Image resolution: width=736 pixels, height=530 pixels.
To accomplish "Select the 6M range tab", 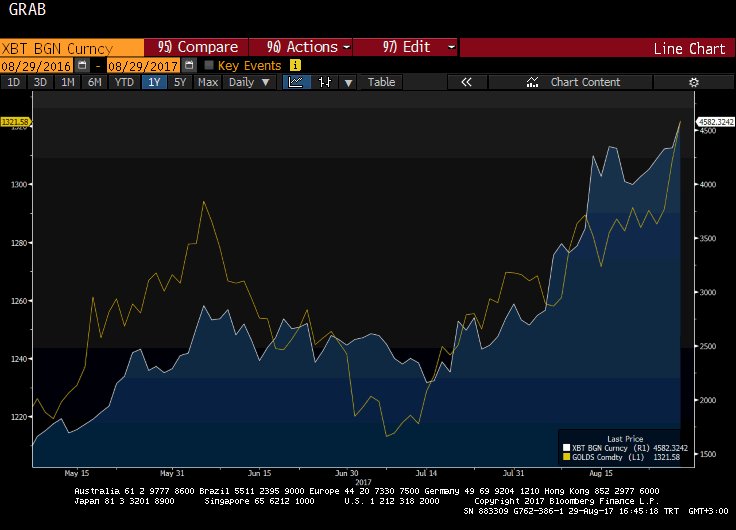I will 94,82.
